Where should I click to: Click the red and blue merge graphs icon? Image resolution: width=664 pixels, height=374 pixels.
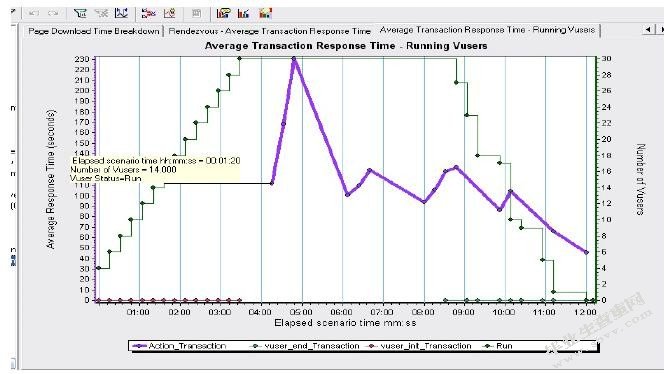(149, 13)
